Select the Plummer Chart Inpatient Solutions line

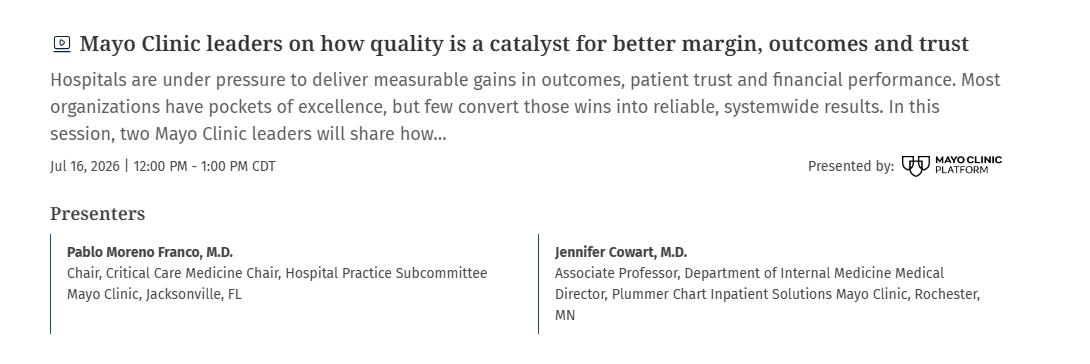[767, 295]
